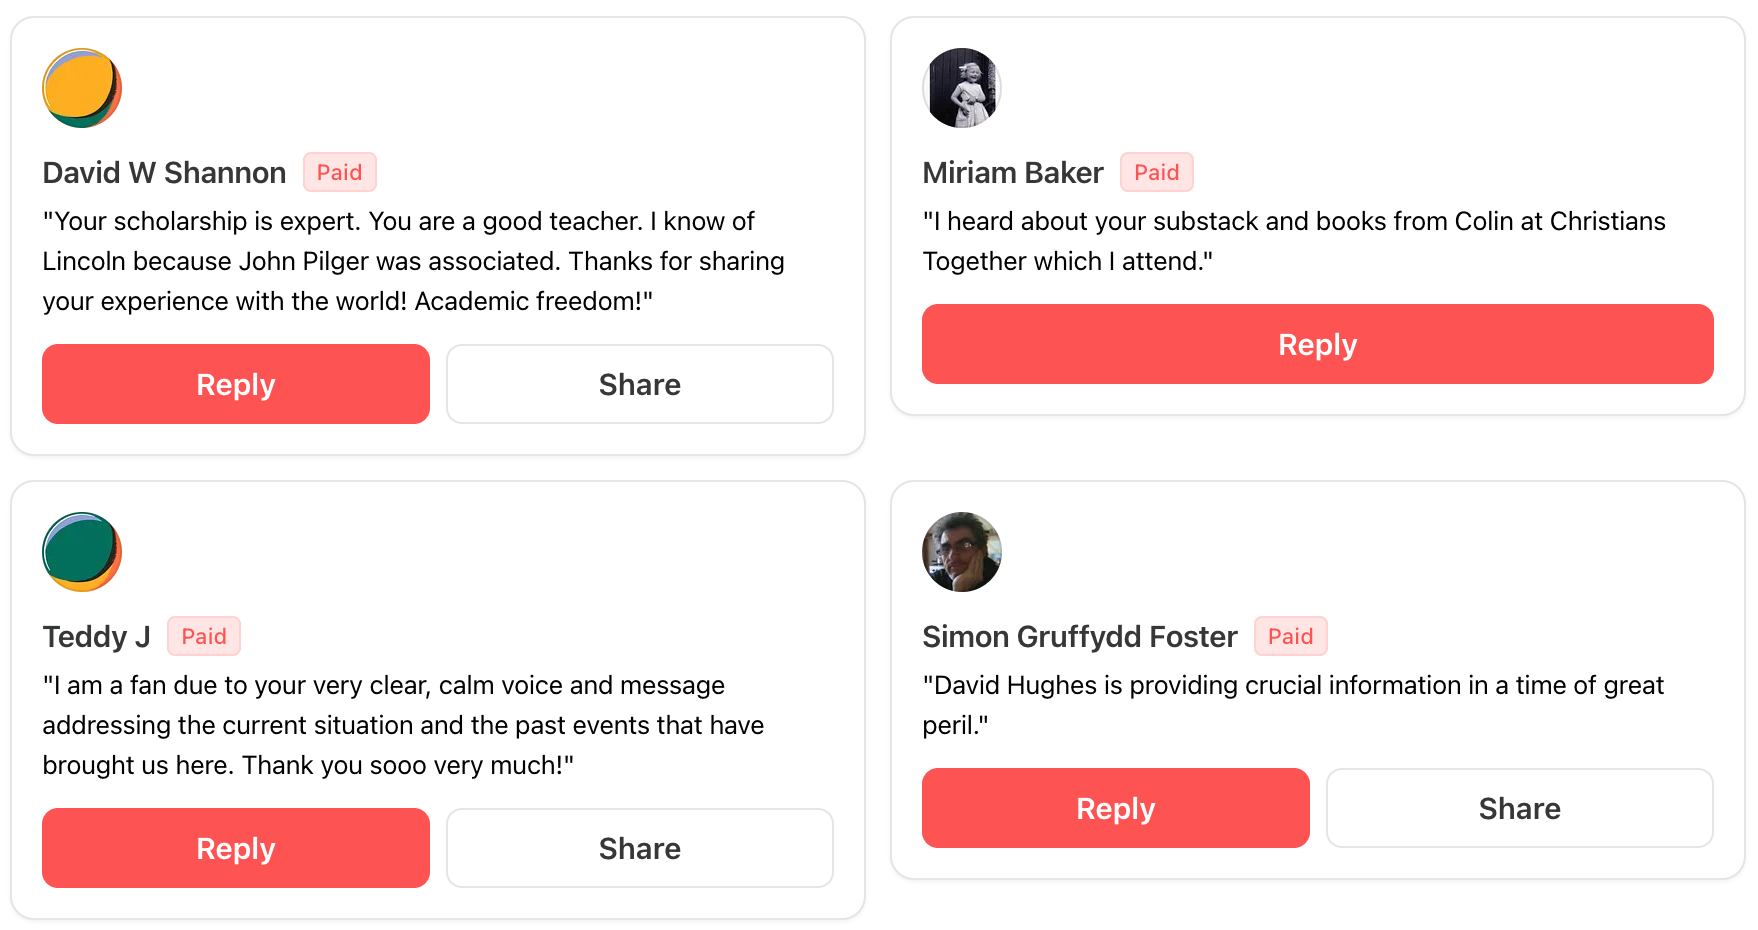The height and width of the screenshot is (930, 1758).
Task: Click Teddy J's testimonial quote text
Action: pyautogui.click(x=403, y=725)
